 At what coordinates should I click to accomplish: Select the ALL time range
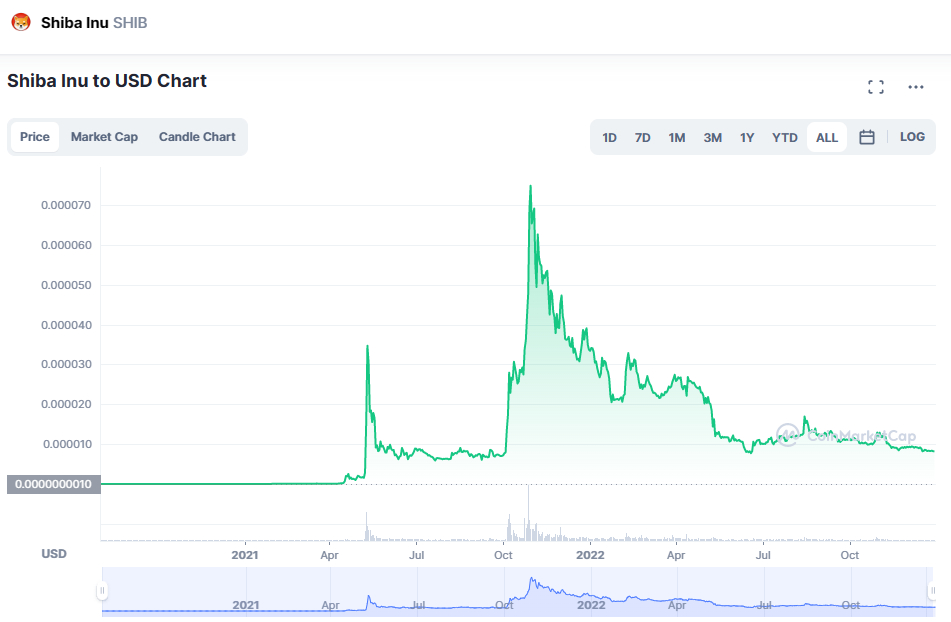827,138
